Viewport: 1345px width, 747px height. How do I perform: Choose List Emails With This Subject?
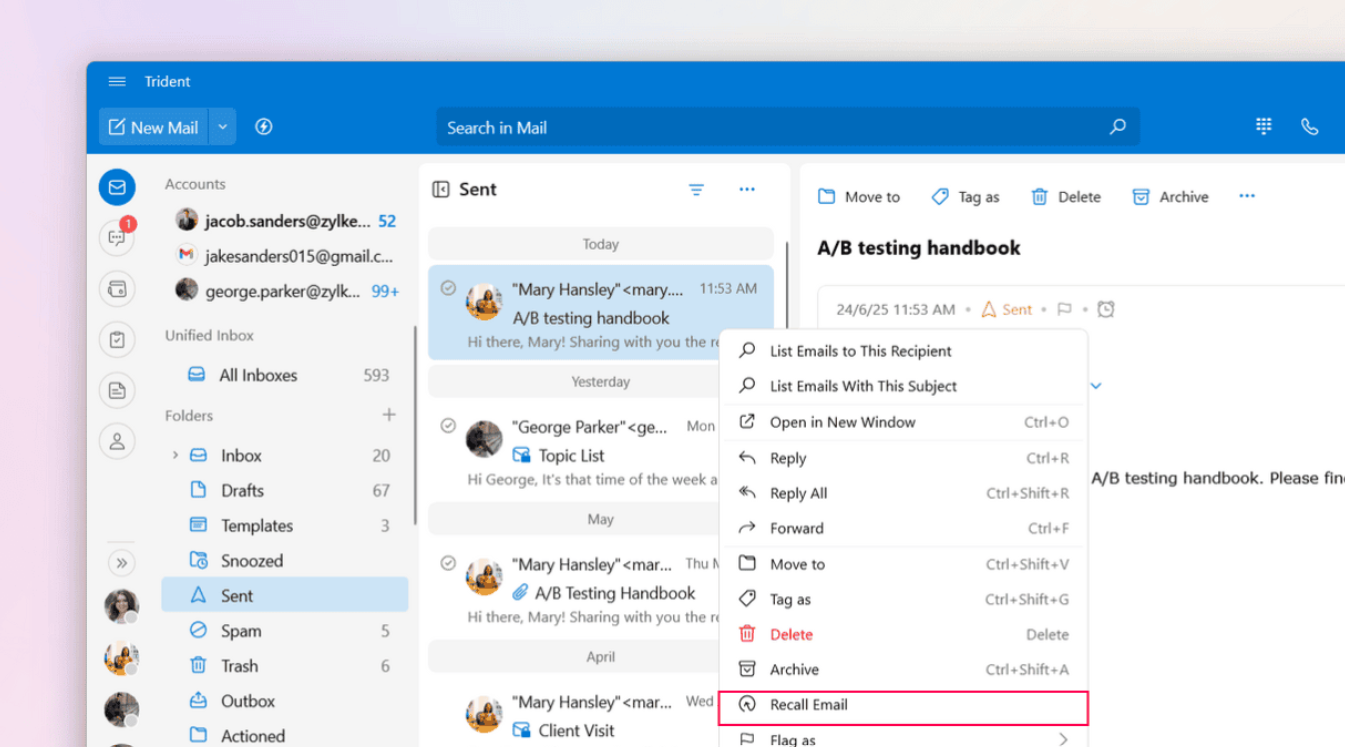pyautogui.click(x=903, y=386)
